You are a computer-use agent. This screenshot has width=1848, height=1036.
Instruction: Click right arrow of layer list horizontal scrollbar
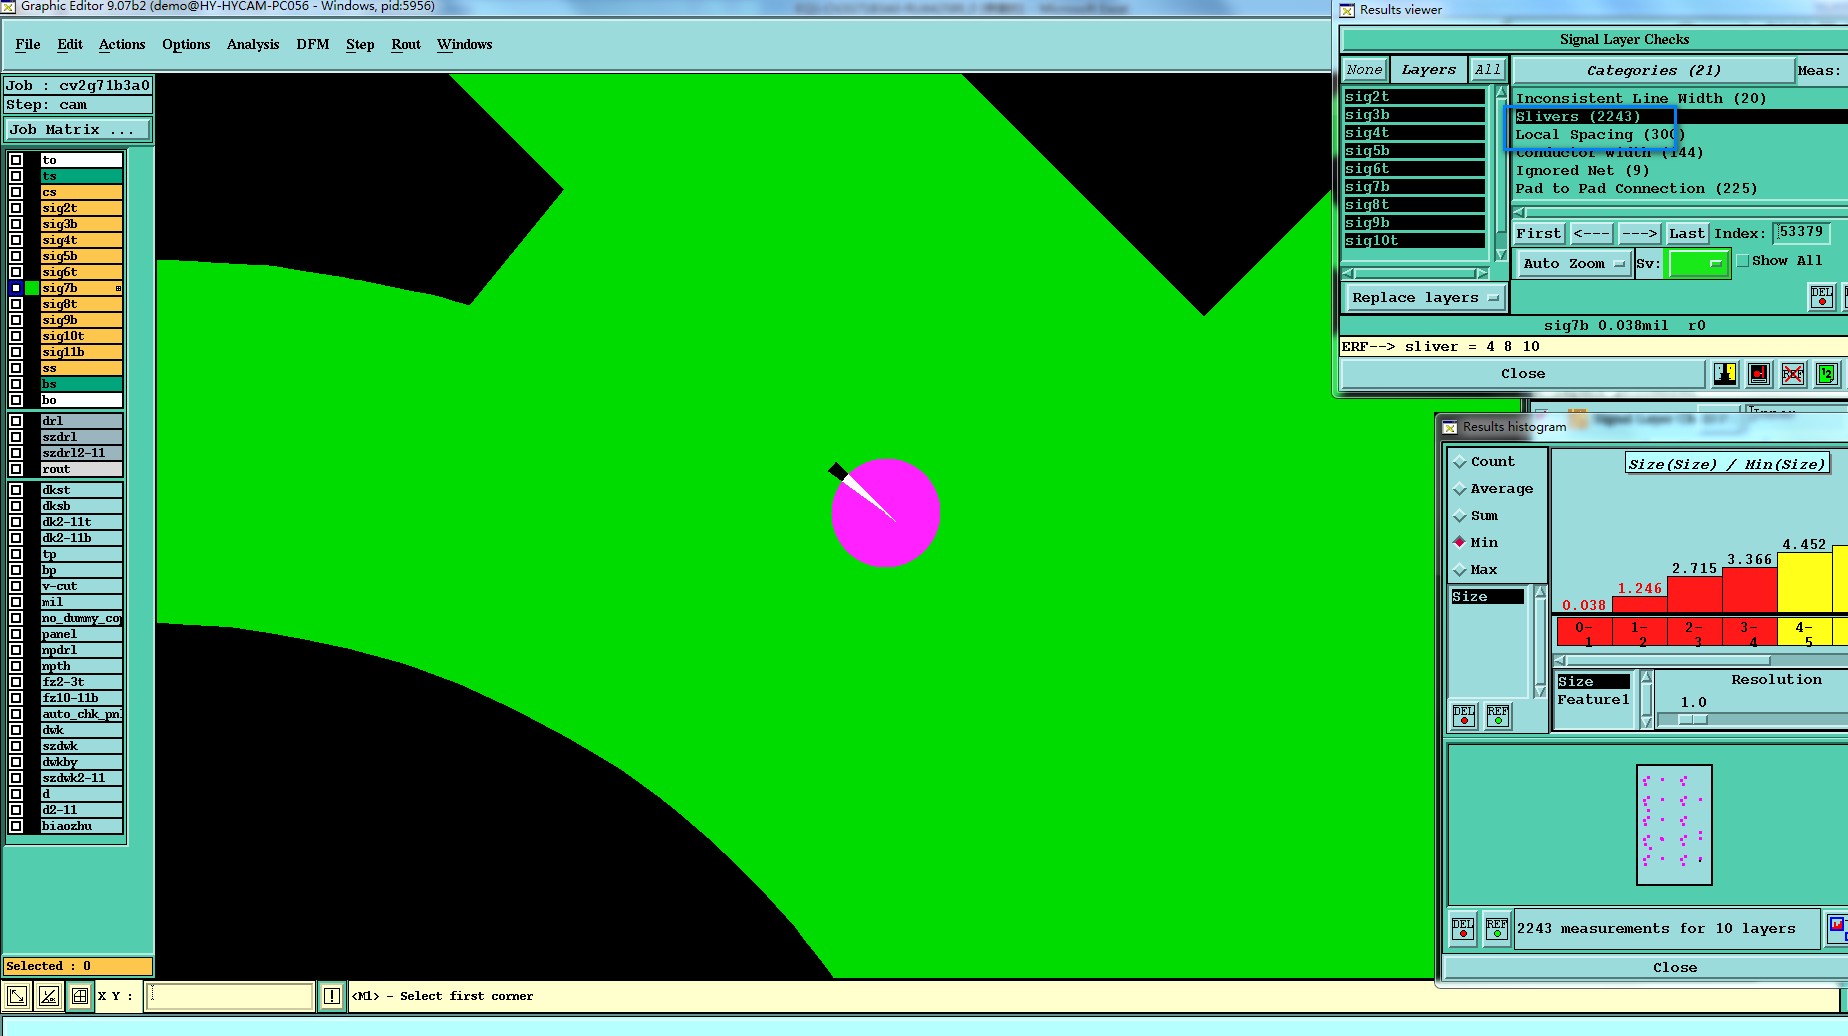click(1483, 273)
